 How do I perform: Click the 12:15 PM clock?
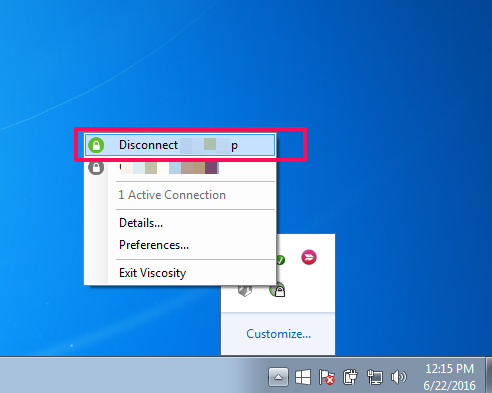449,369
